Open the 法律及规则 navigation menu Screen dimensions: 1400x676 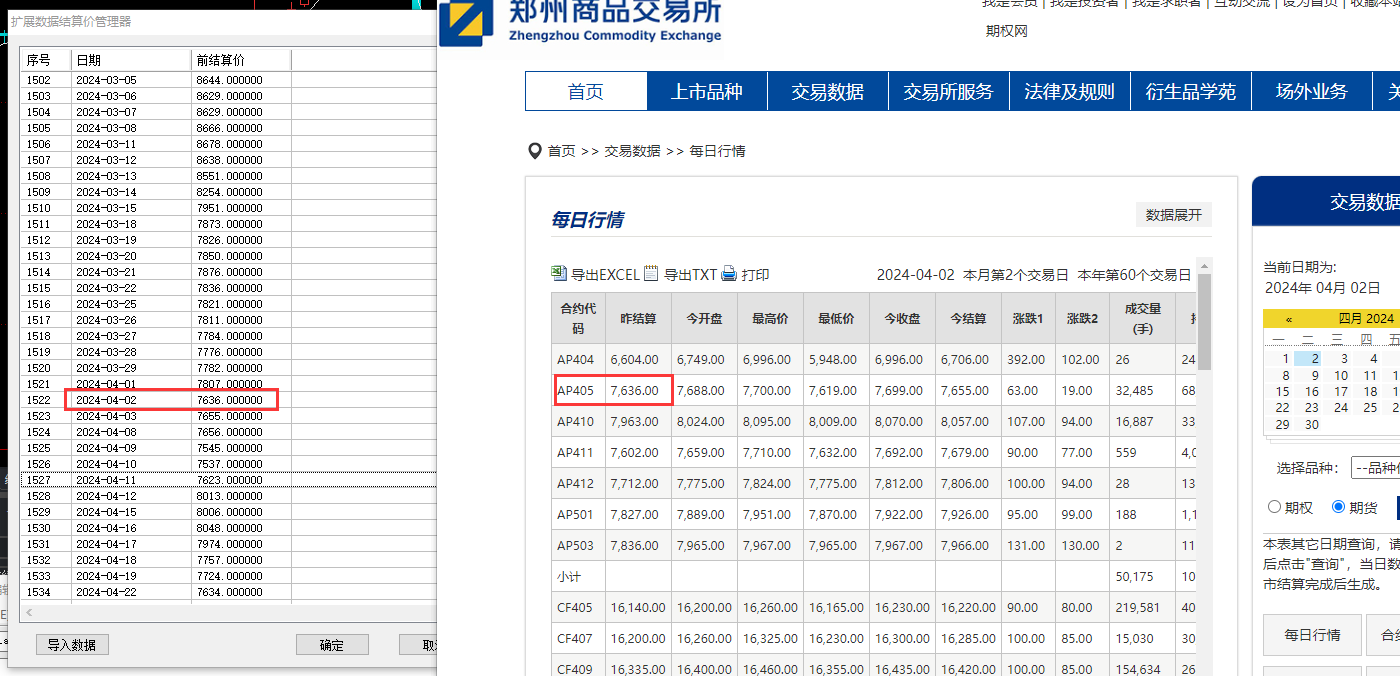(1069, 91)
